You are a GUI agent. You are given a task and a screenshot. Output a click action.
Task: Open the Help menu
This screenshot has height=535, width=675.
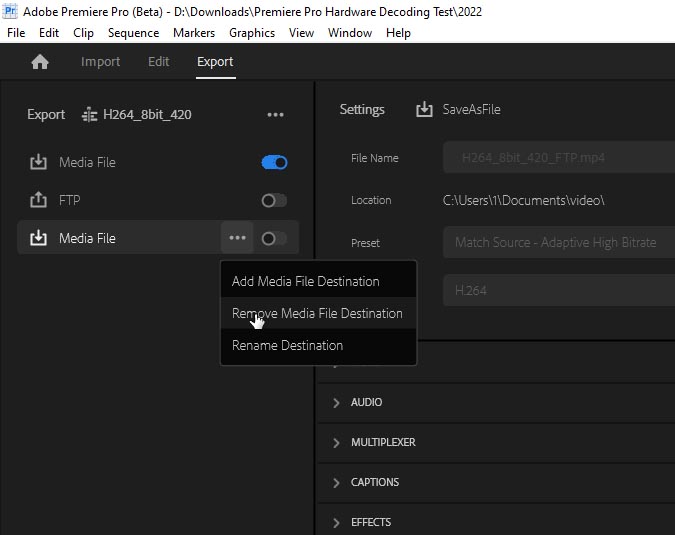click(398, 33)
